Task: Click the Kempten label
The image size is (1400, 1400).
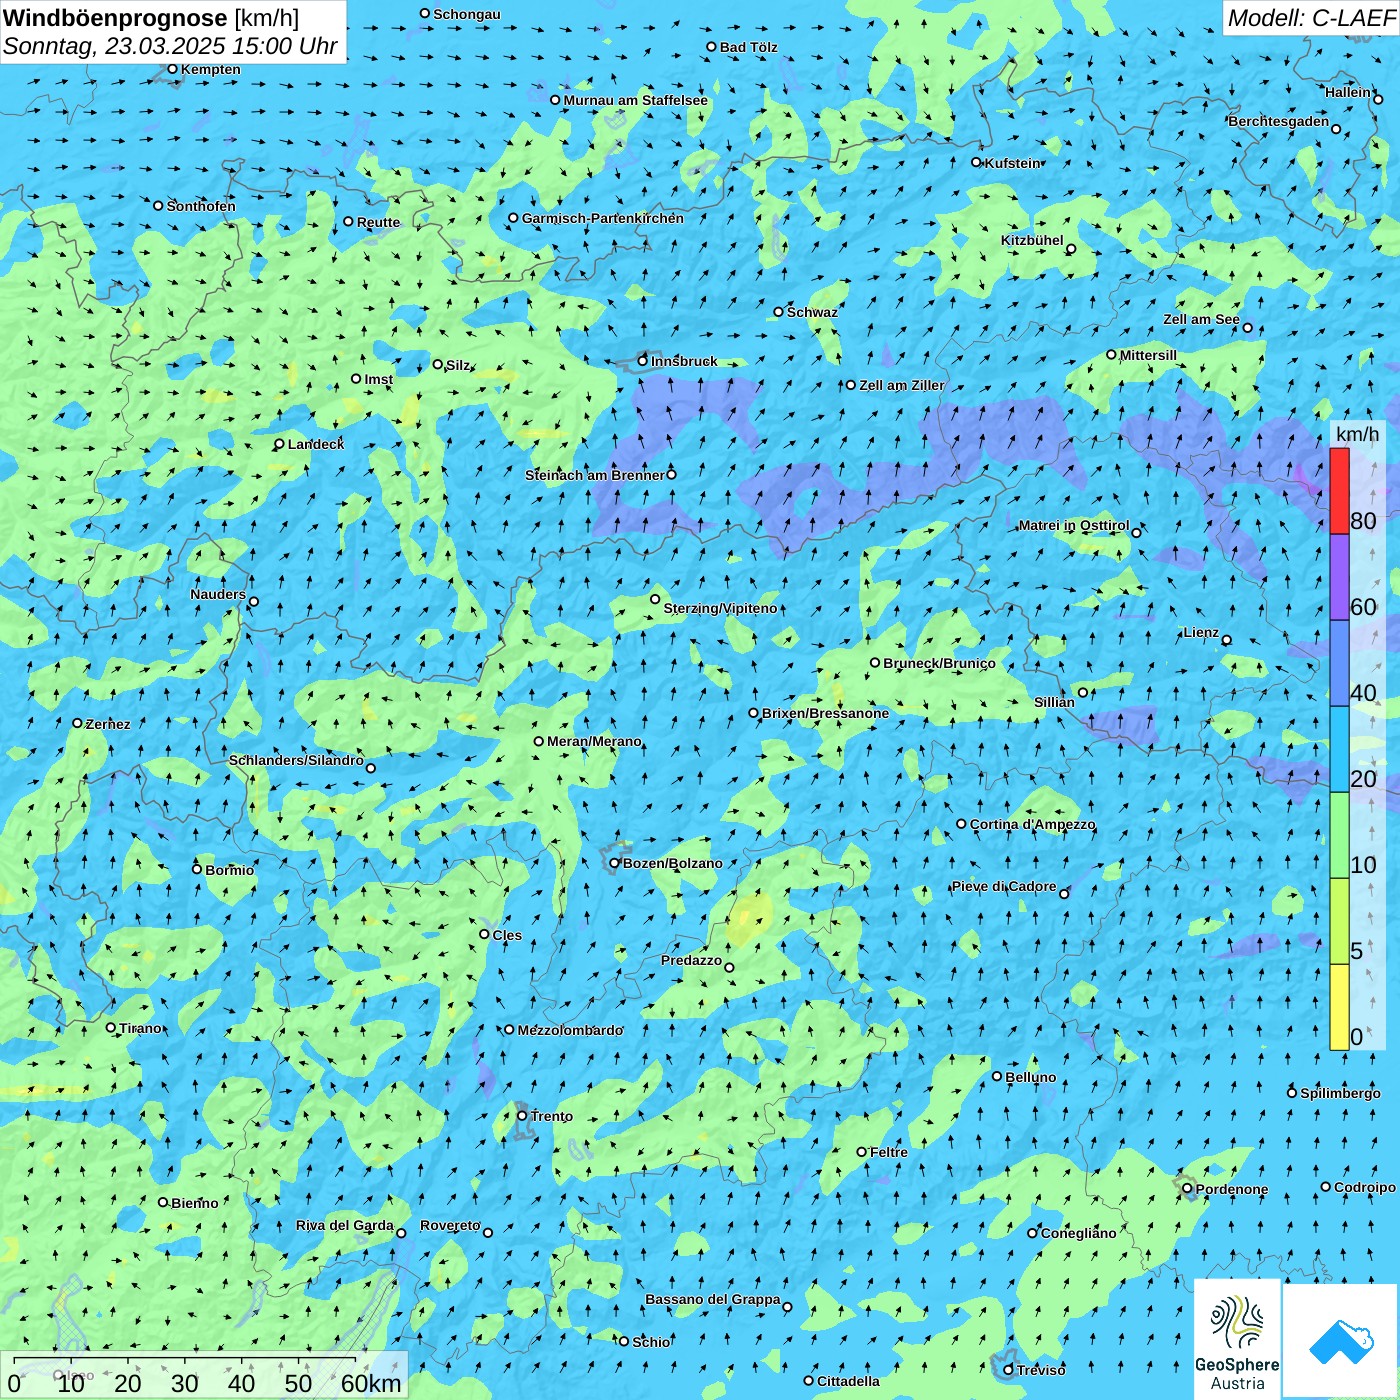Action: click(x=210, y=69)
